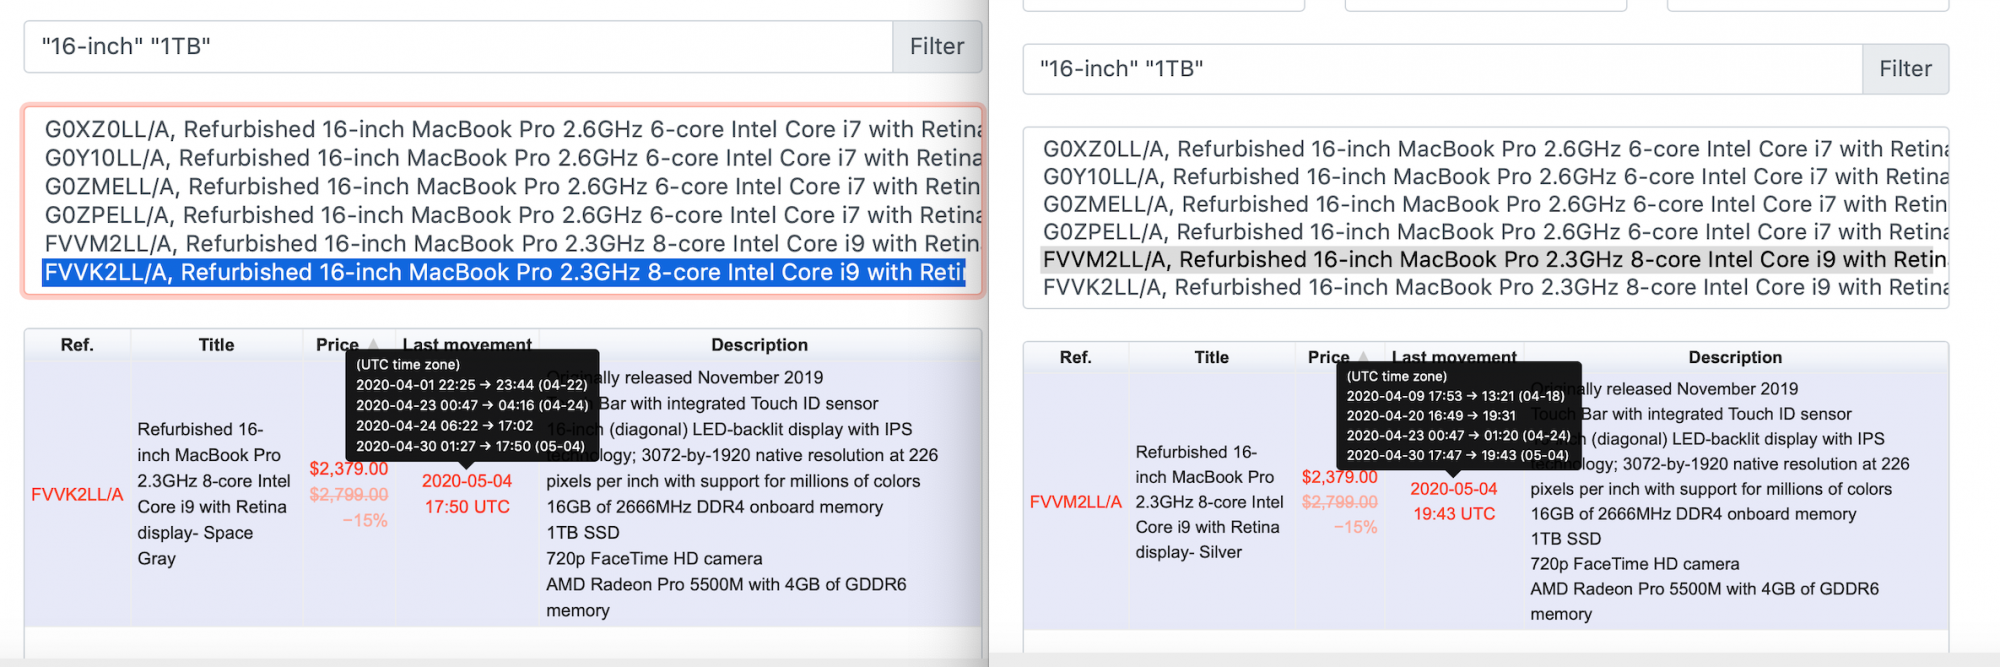Click the Price sort arrow in right table

point(1363,357)
